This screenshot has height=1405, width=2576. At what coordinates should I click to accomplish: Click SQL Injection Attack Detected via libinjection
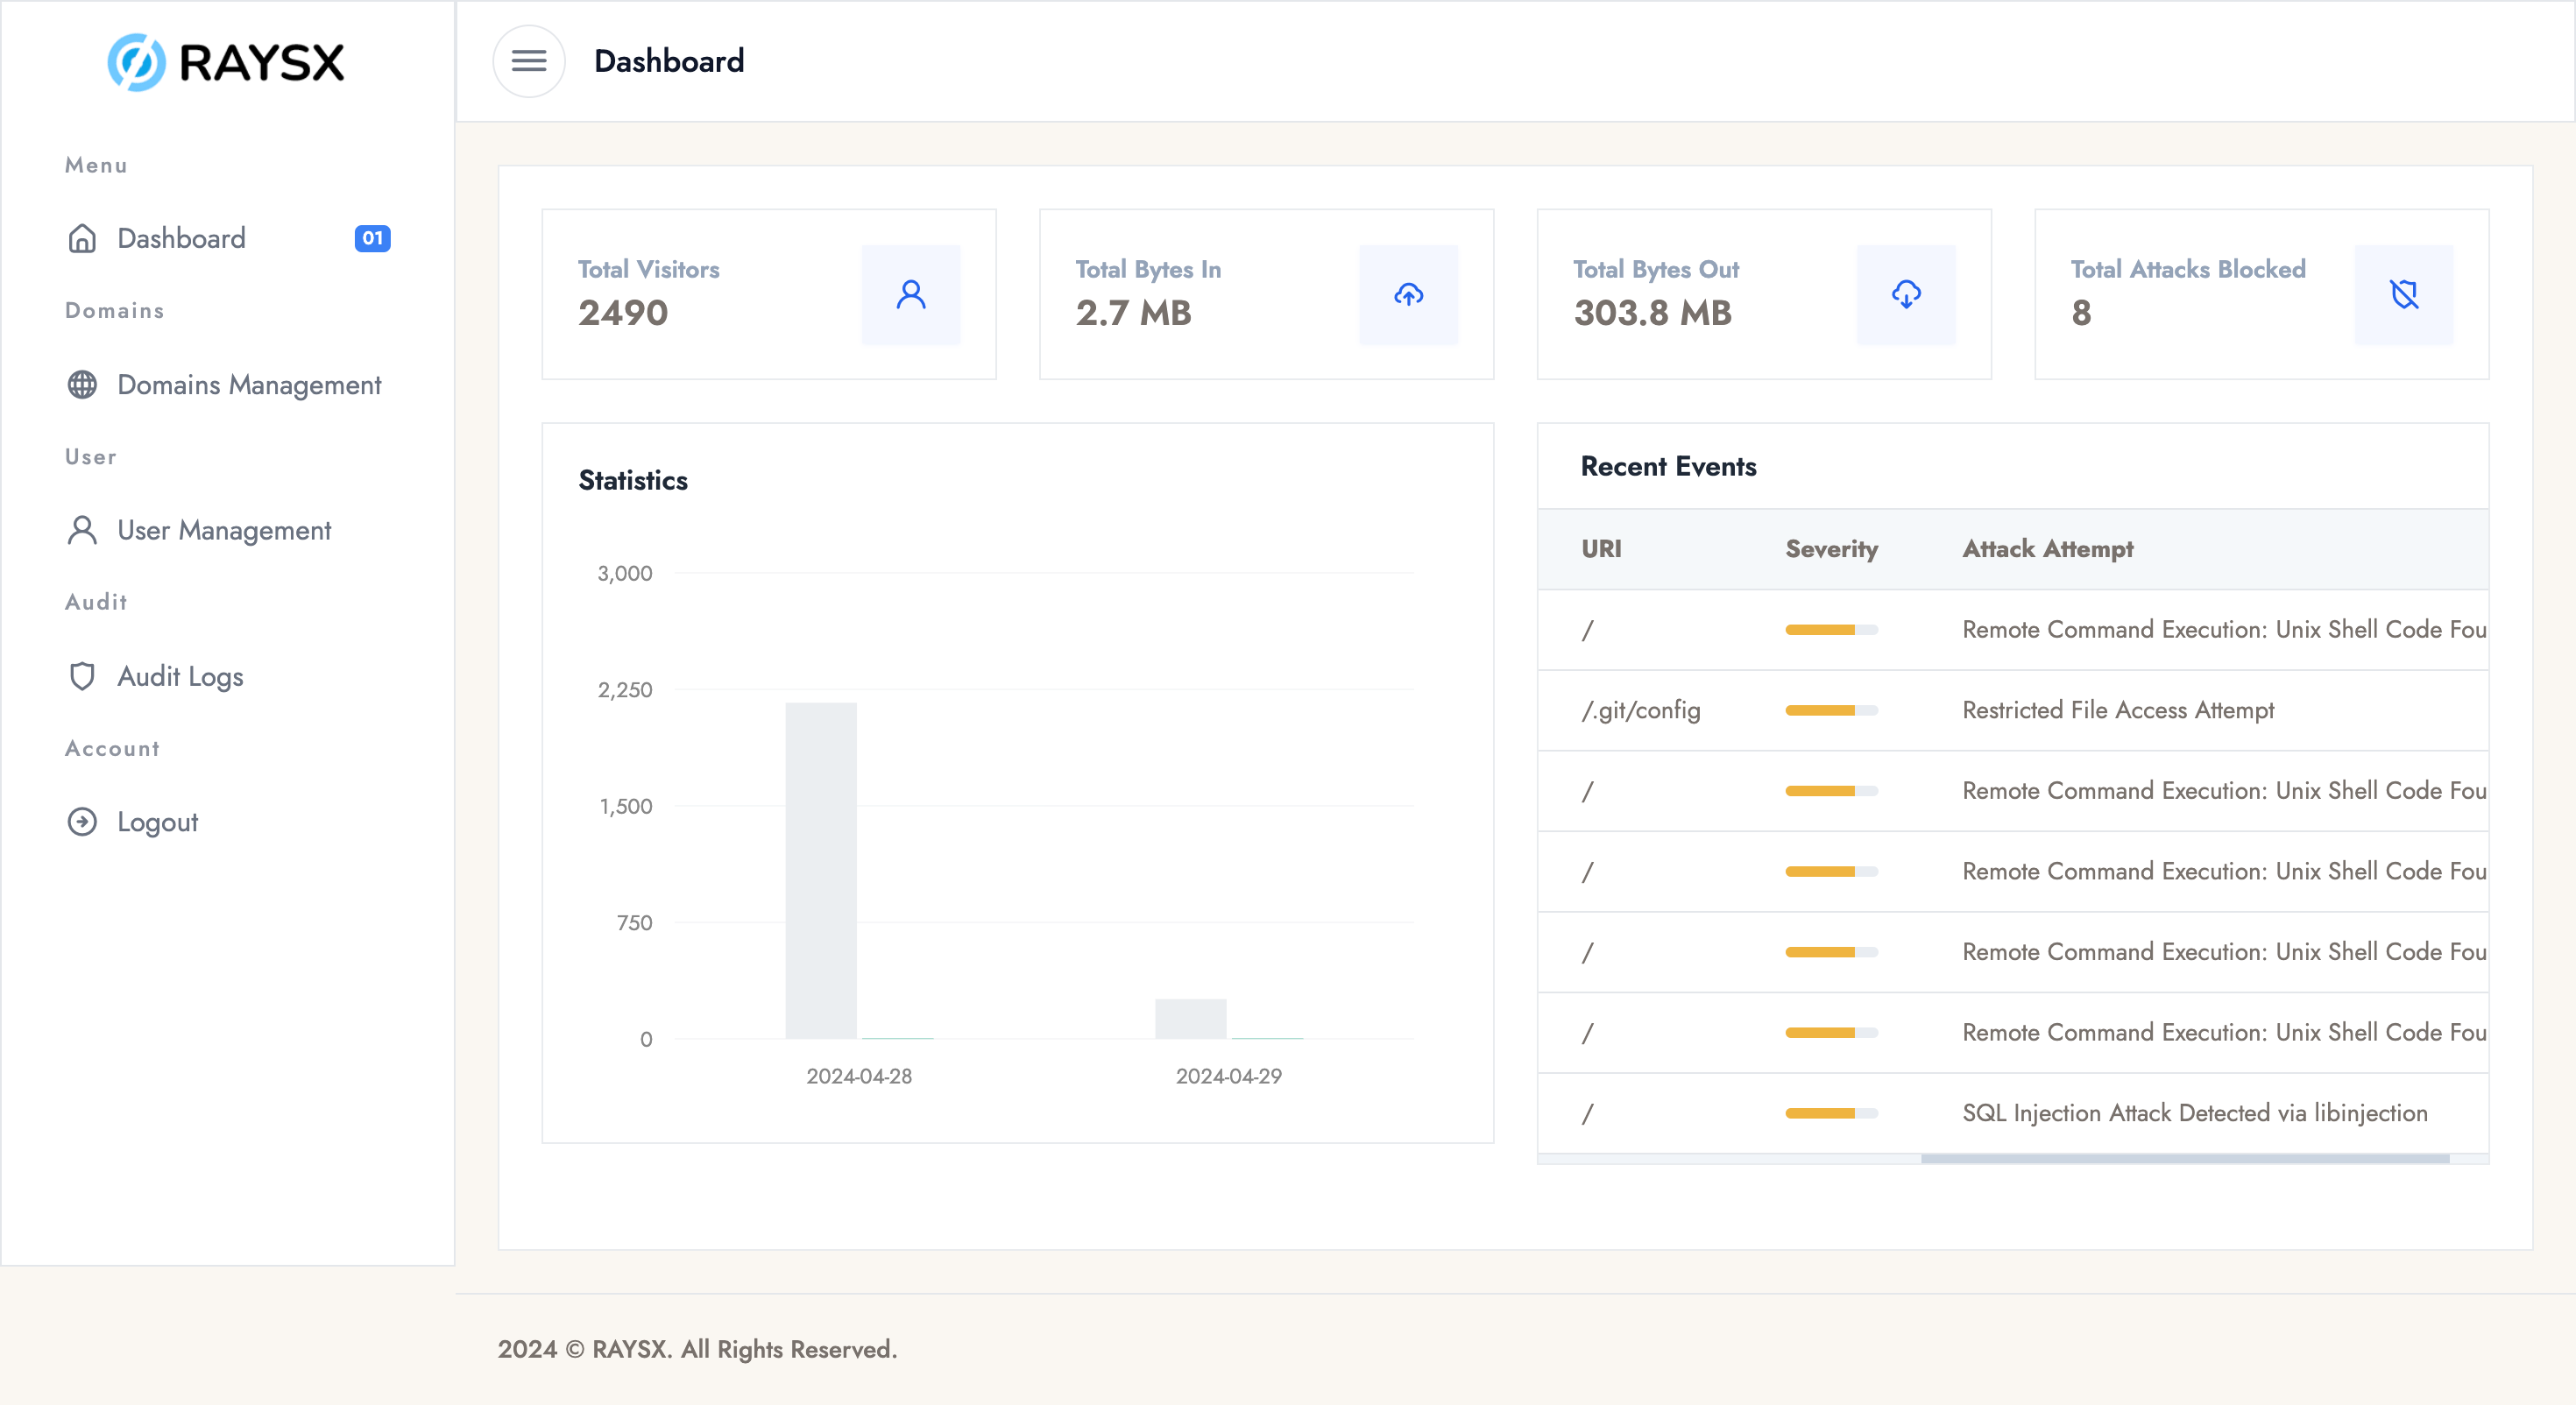(x=2194, y=1113)
